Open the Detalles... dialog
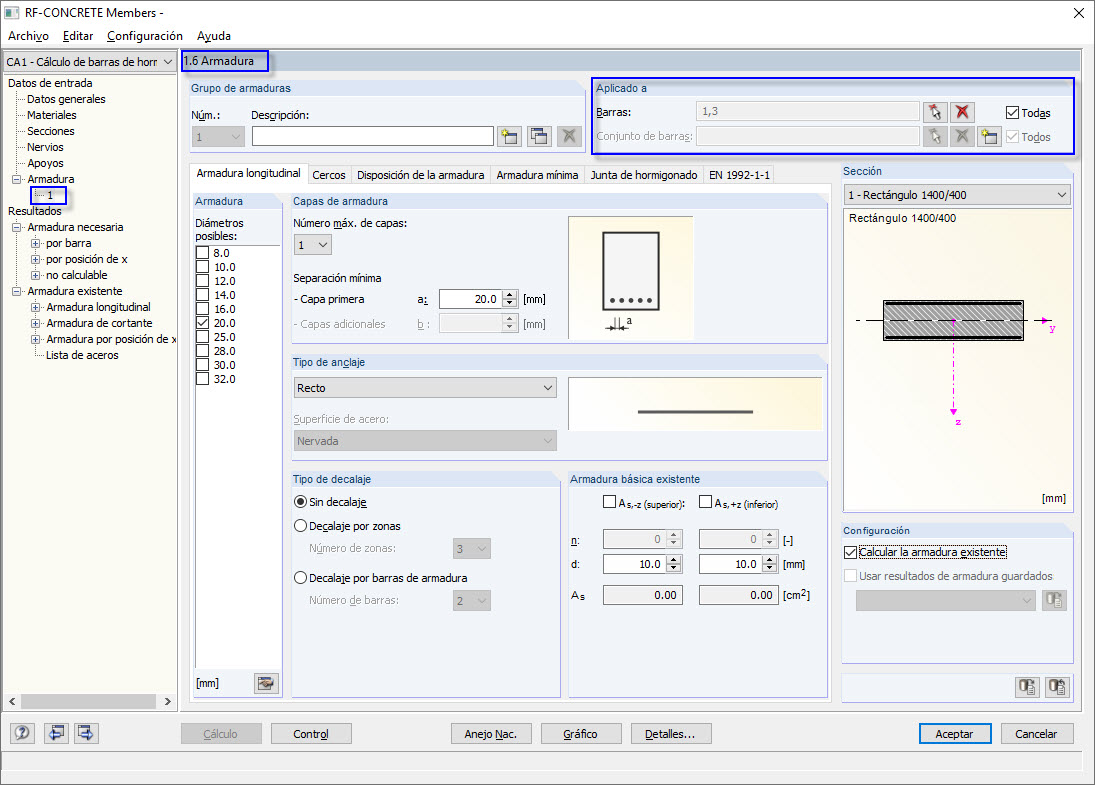 pos(670,734)
